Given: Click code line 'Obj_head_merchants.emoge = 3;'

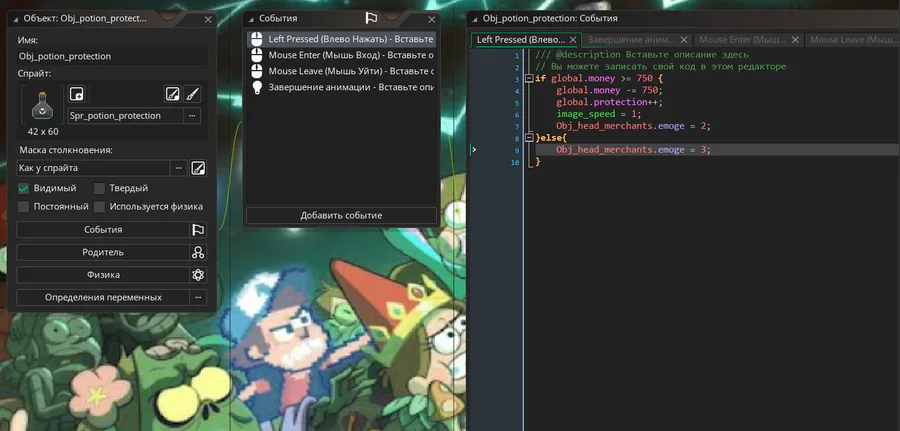Looking at the screenshot, I should tap(634, 150).
